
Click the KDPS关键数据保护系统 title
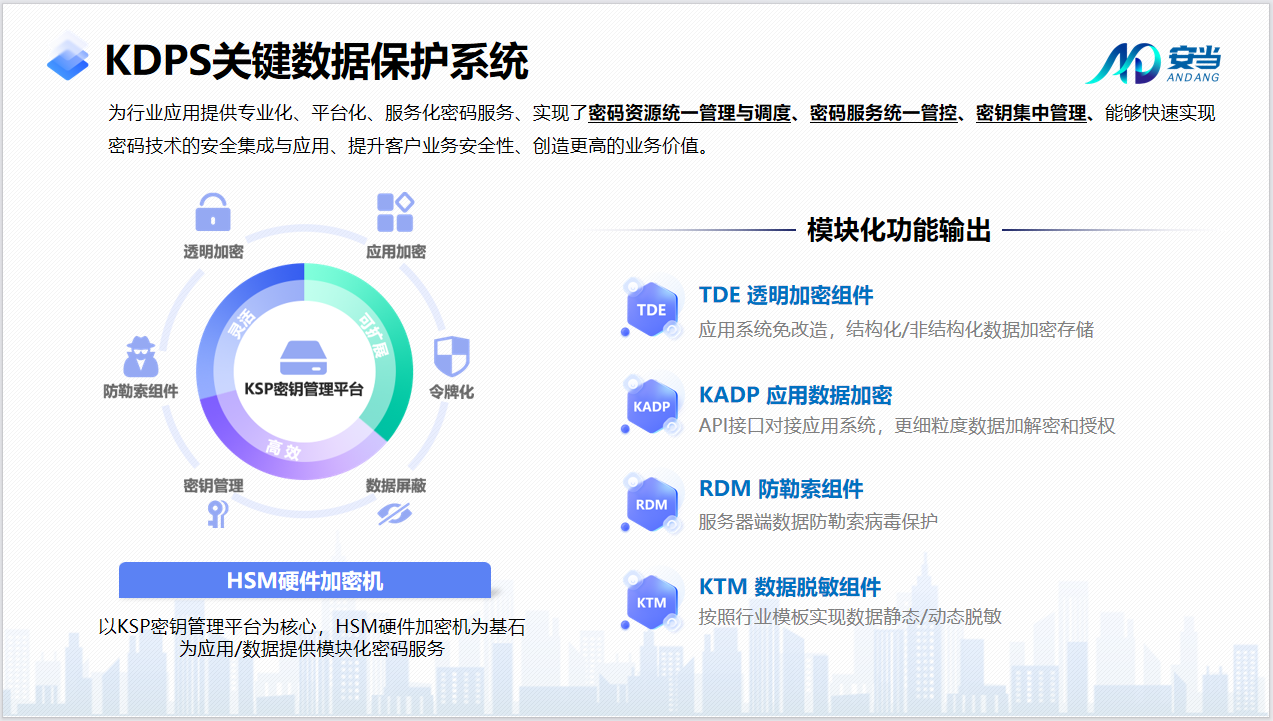point(316,61)
